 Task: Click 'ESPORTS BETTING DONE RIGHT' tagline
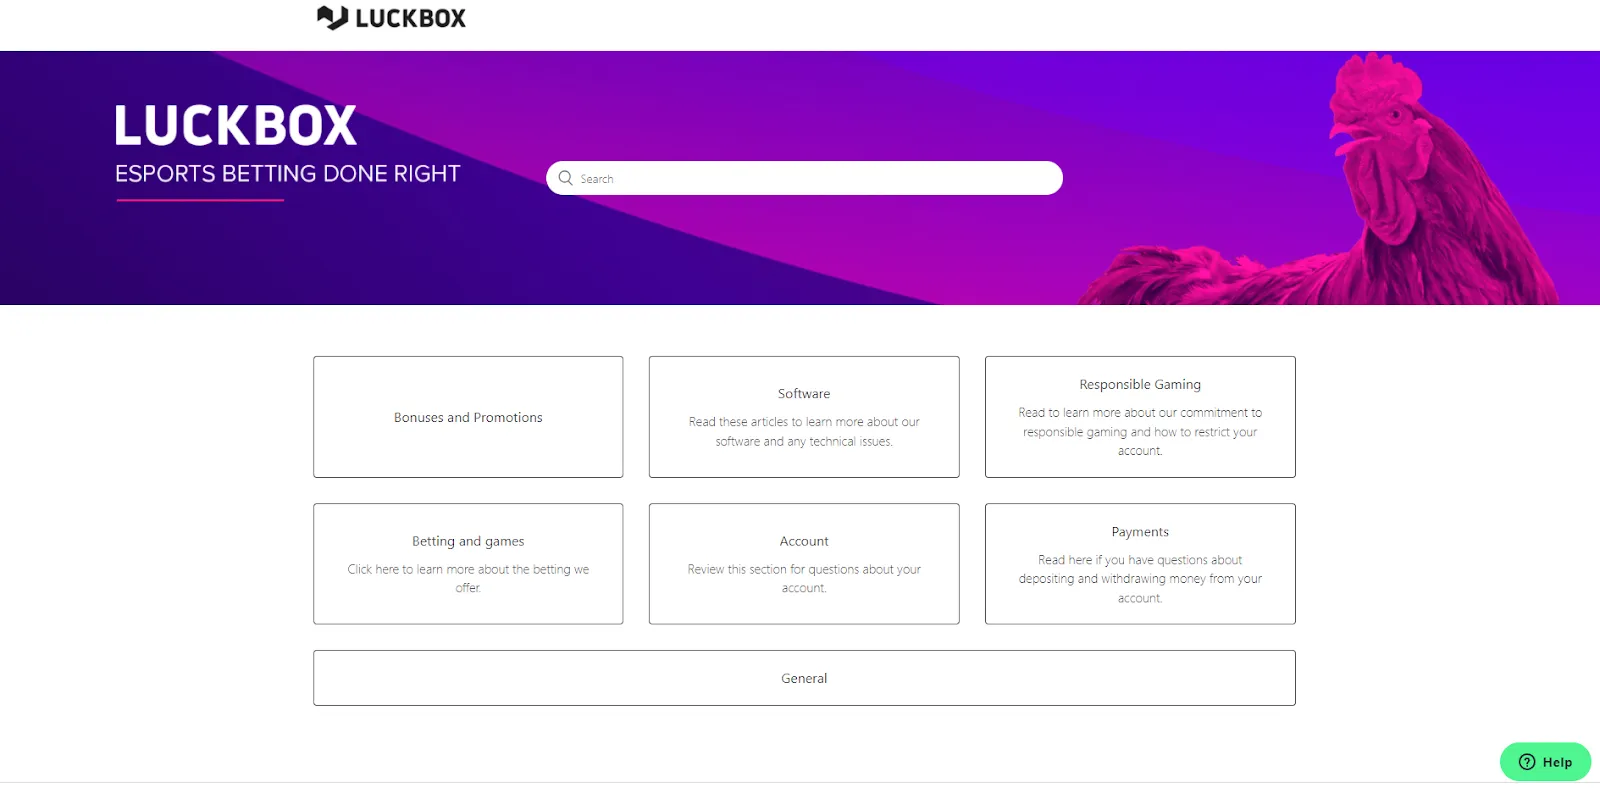287,174
